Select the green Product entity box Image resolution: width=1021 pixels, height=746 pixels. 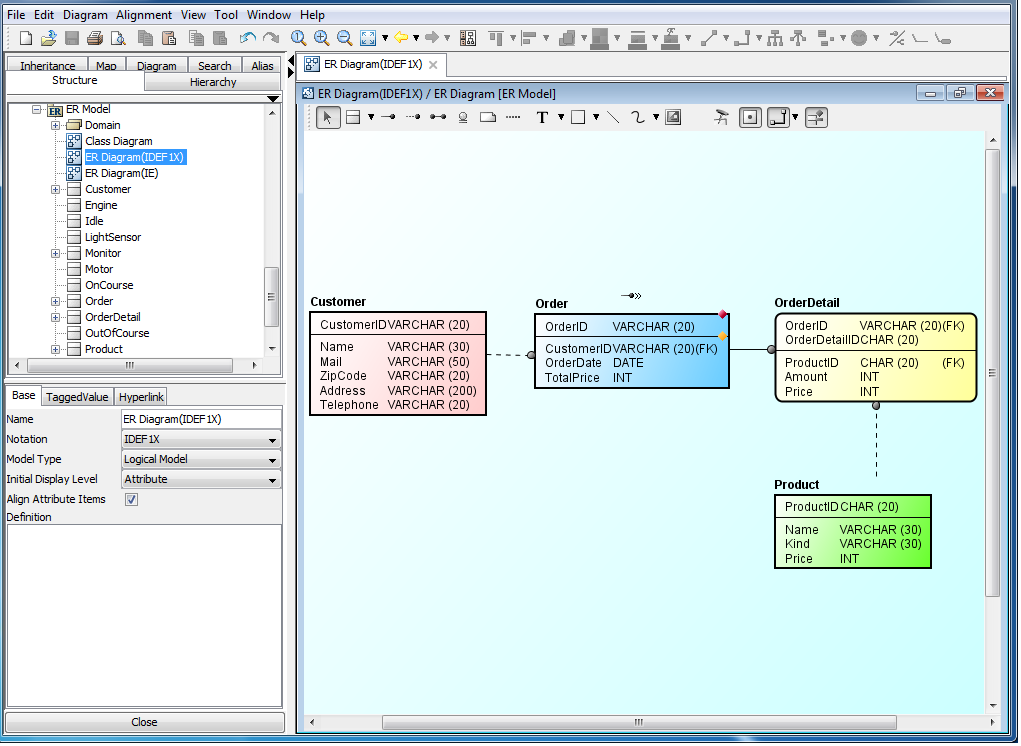852,532
